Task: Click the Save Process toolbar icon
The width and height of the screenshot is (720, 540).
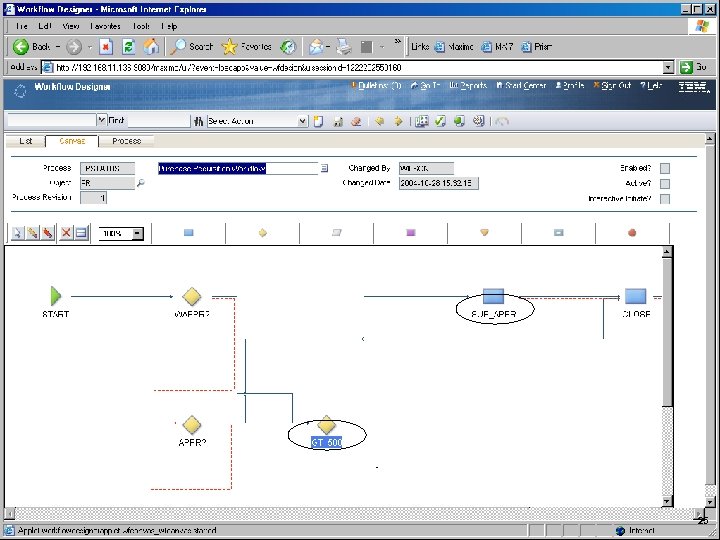Action: (x=338, y=121)
